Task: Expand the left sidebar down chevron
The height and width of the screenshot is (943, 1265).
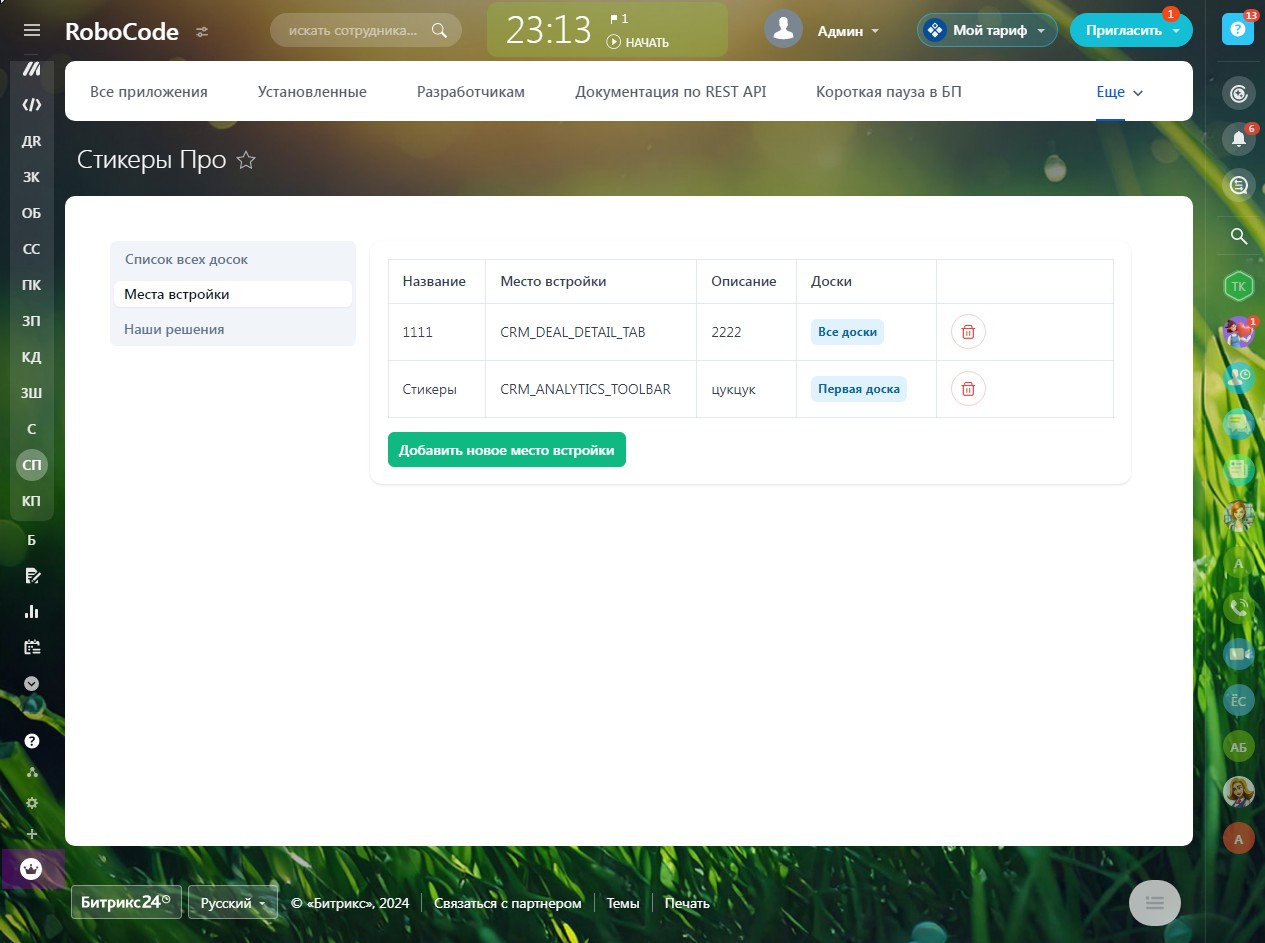Action: pyautogui.click(x=32, y=684)
